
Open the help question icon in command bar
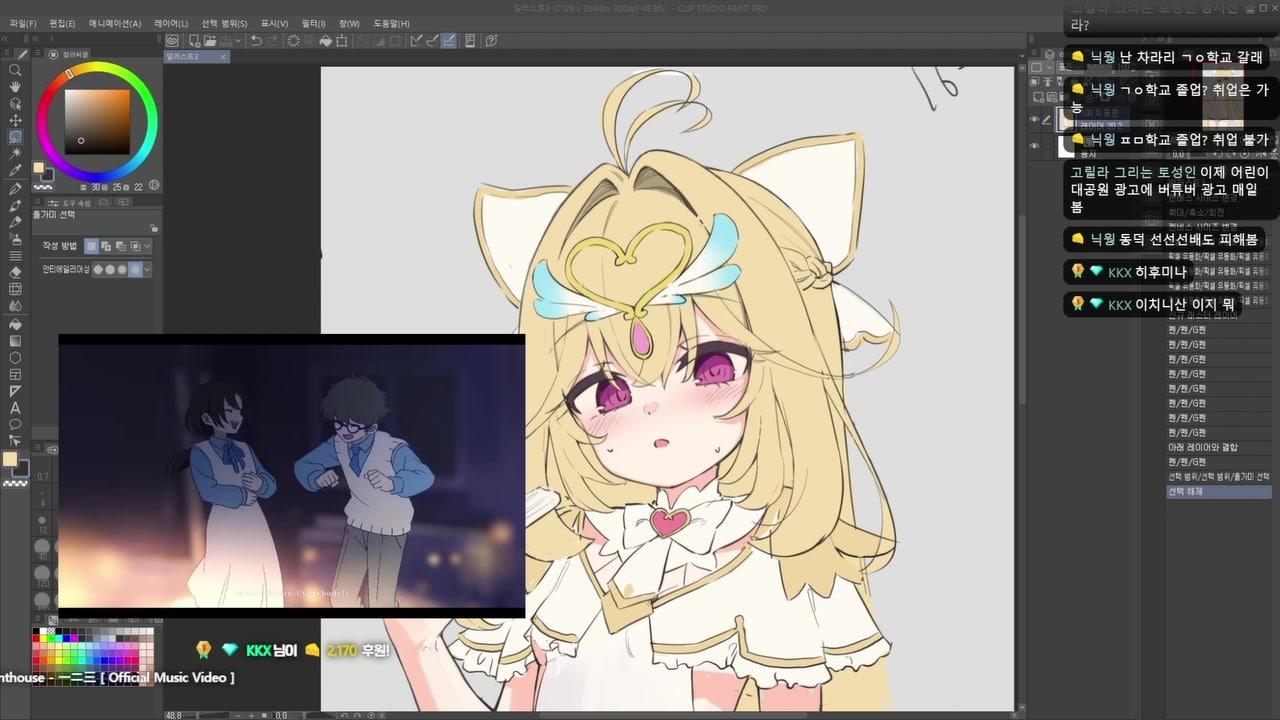pos(493,41)
